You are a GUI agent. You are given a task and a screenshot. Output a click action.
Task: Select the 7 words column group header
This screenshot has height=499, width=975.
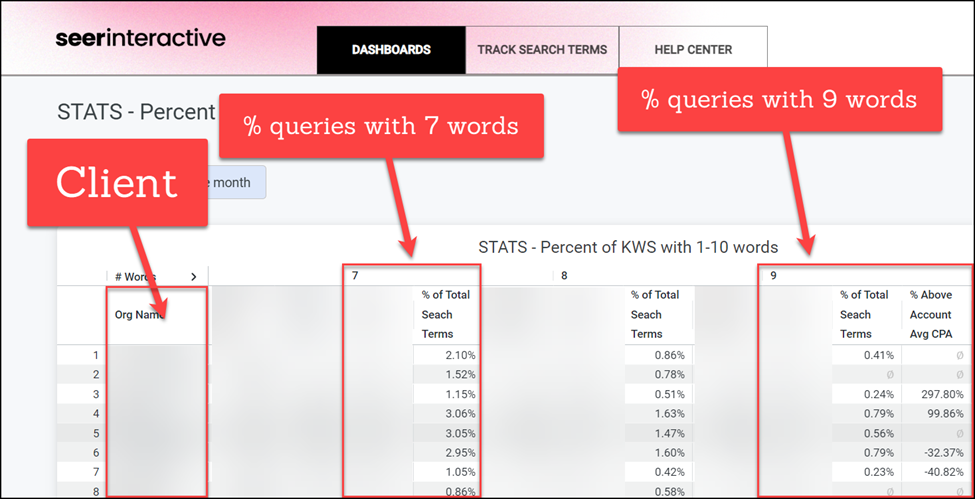[x=356, y=275]
